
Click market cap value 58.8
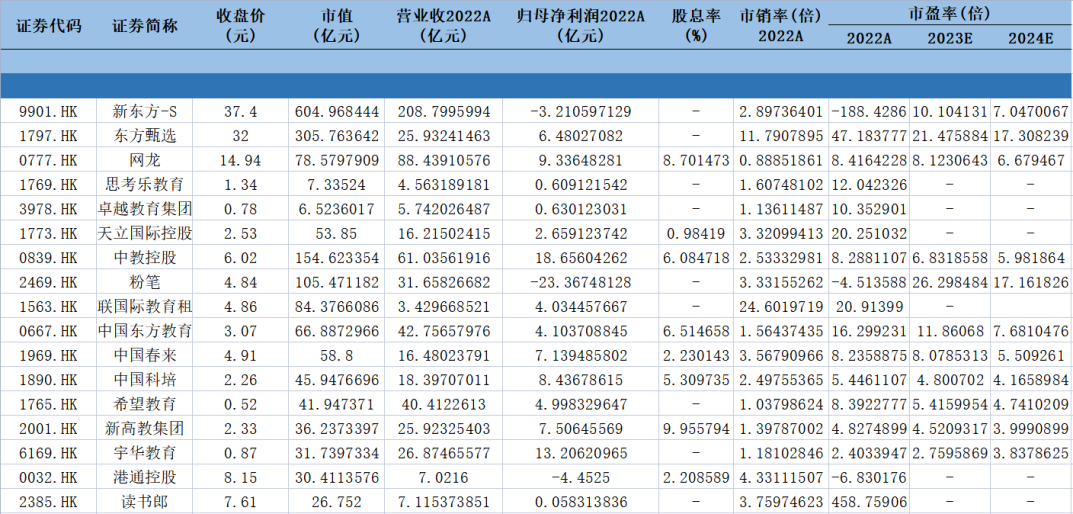point(336,355)
